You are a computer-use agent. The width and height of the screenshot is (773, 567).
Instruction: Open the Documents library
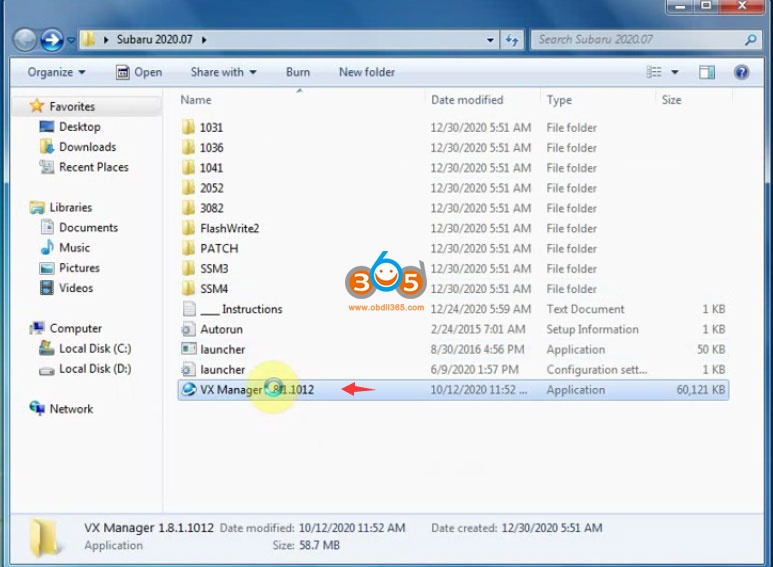[x=88, y=228]
